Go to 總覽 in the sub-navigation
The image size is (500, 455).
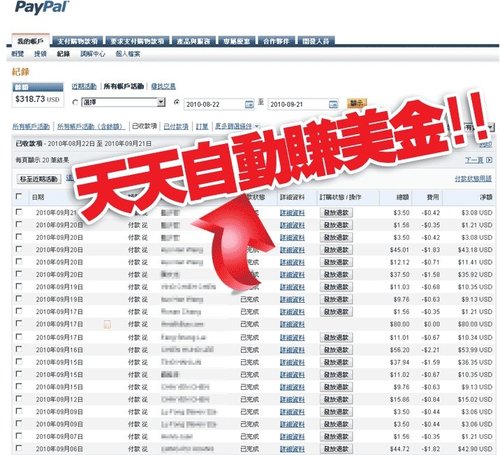[18, 54]
